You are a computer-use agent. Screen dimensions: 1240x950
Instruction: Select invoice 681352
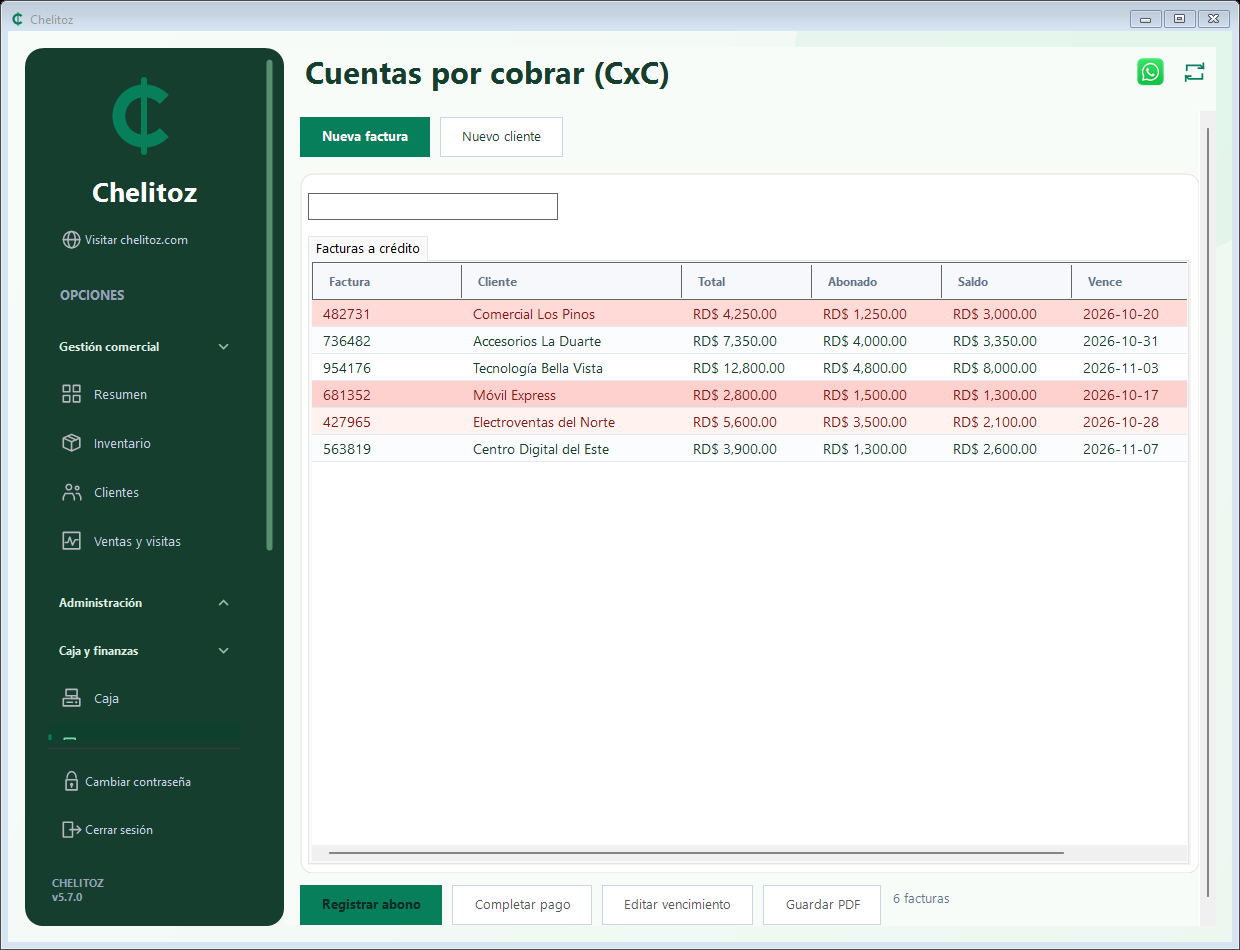click(750, 395)
